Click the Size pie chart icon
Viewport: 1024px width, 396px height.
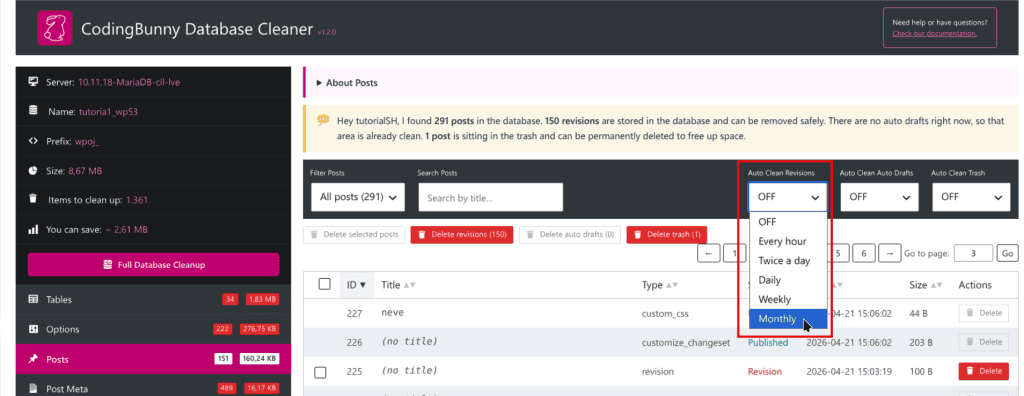click(x=33, y=171)
